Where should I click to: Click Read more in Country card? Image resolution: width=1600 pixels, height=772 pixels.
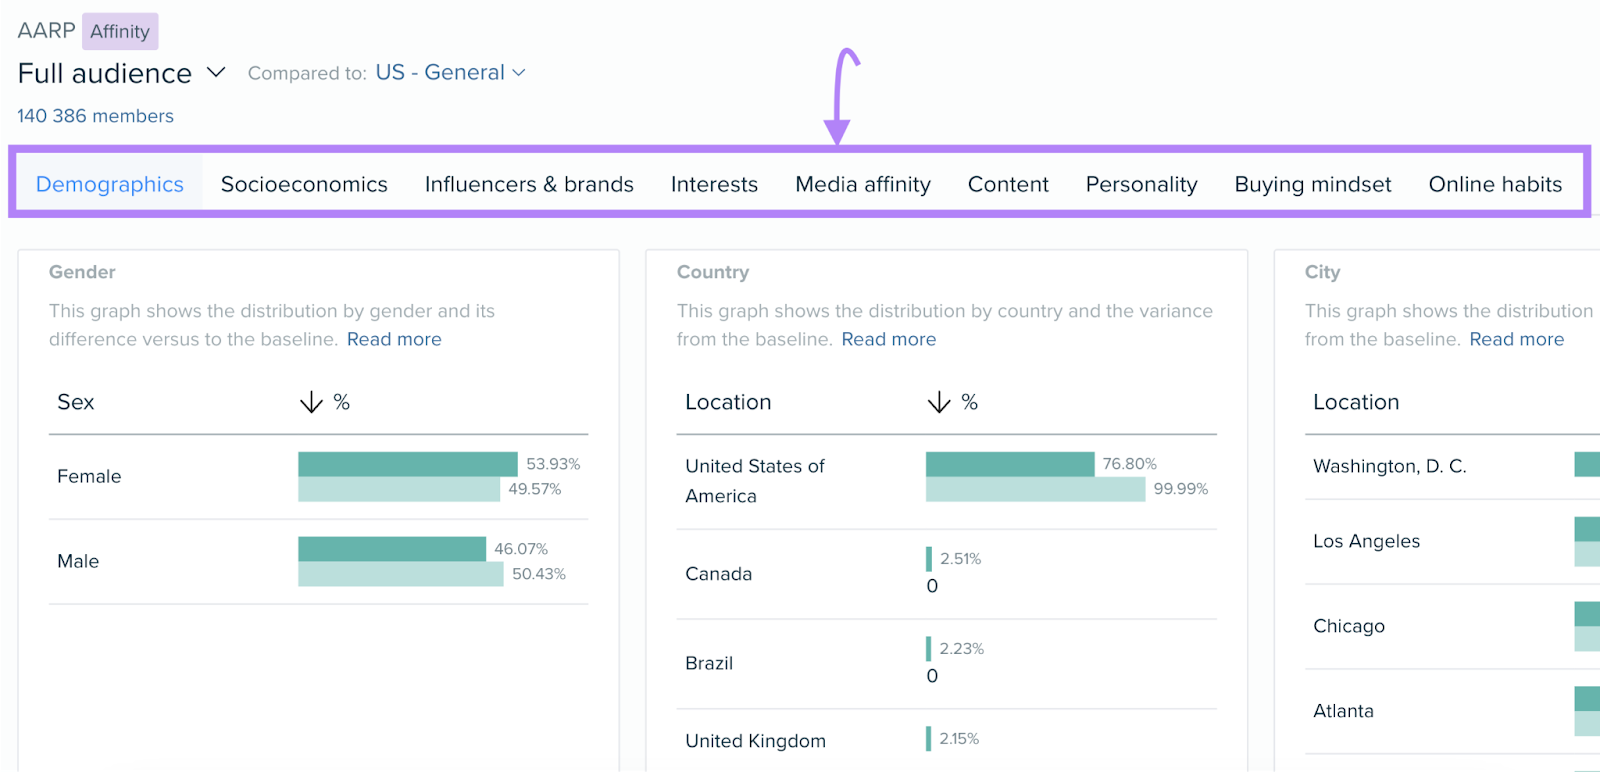[x=889, y=340]
